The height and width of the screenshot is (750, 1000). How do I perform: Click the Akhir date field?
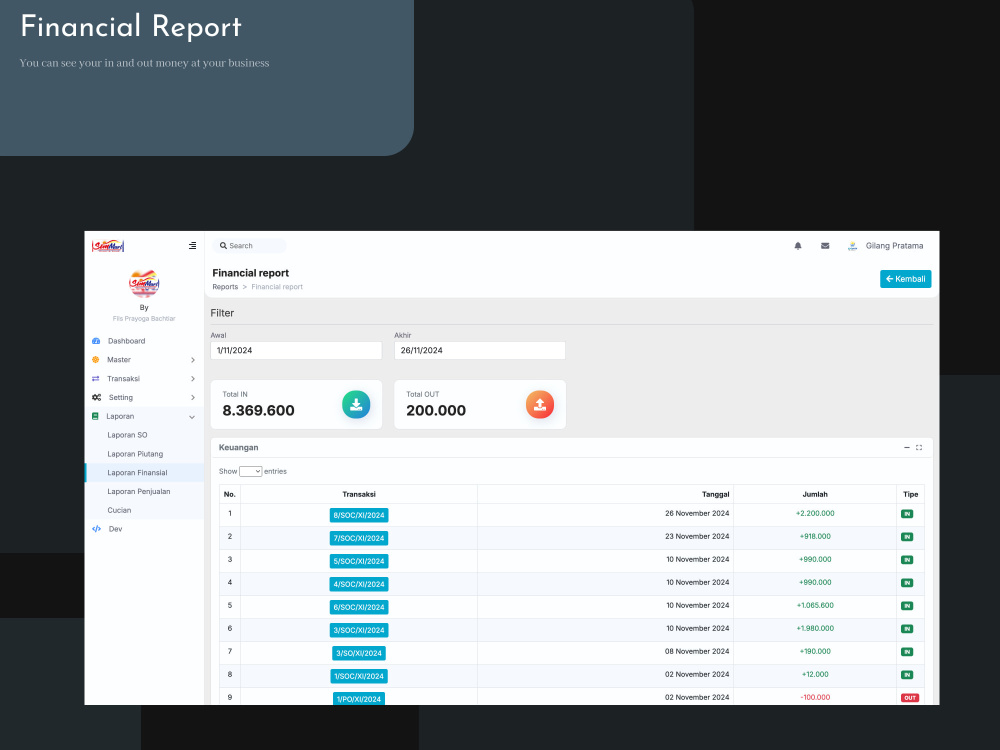(x=480, y=350)
